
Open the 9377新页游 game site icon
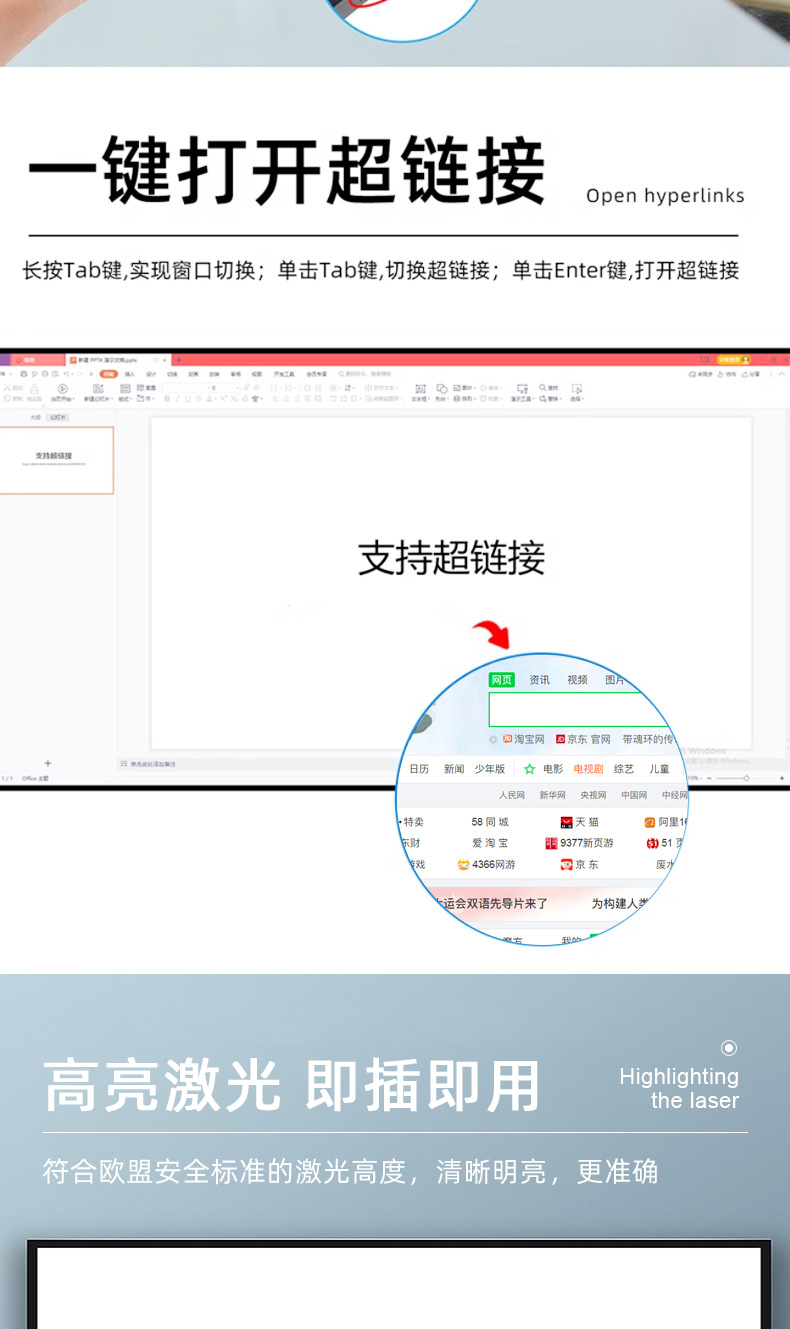551,843
